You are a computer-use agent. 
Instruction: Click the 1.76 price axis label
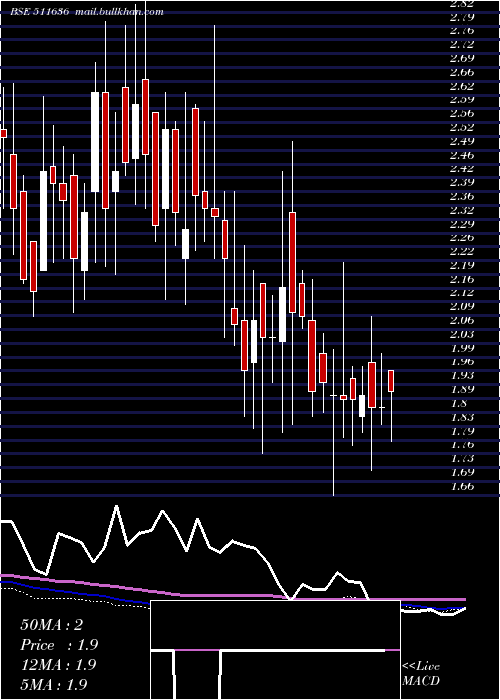click(462, 445)
